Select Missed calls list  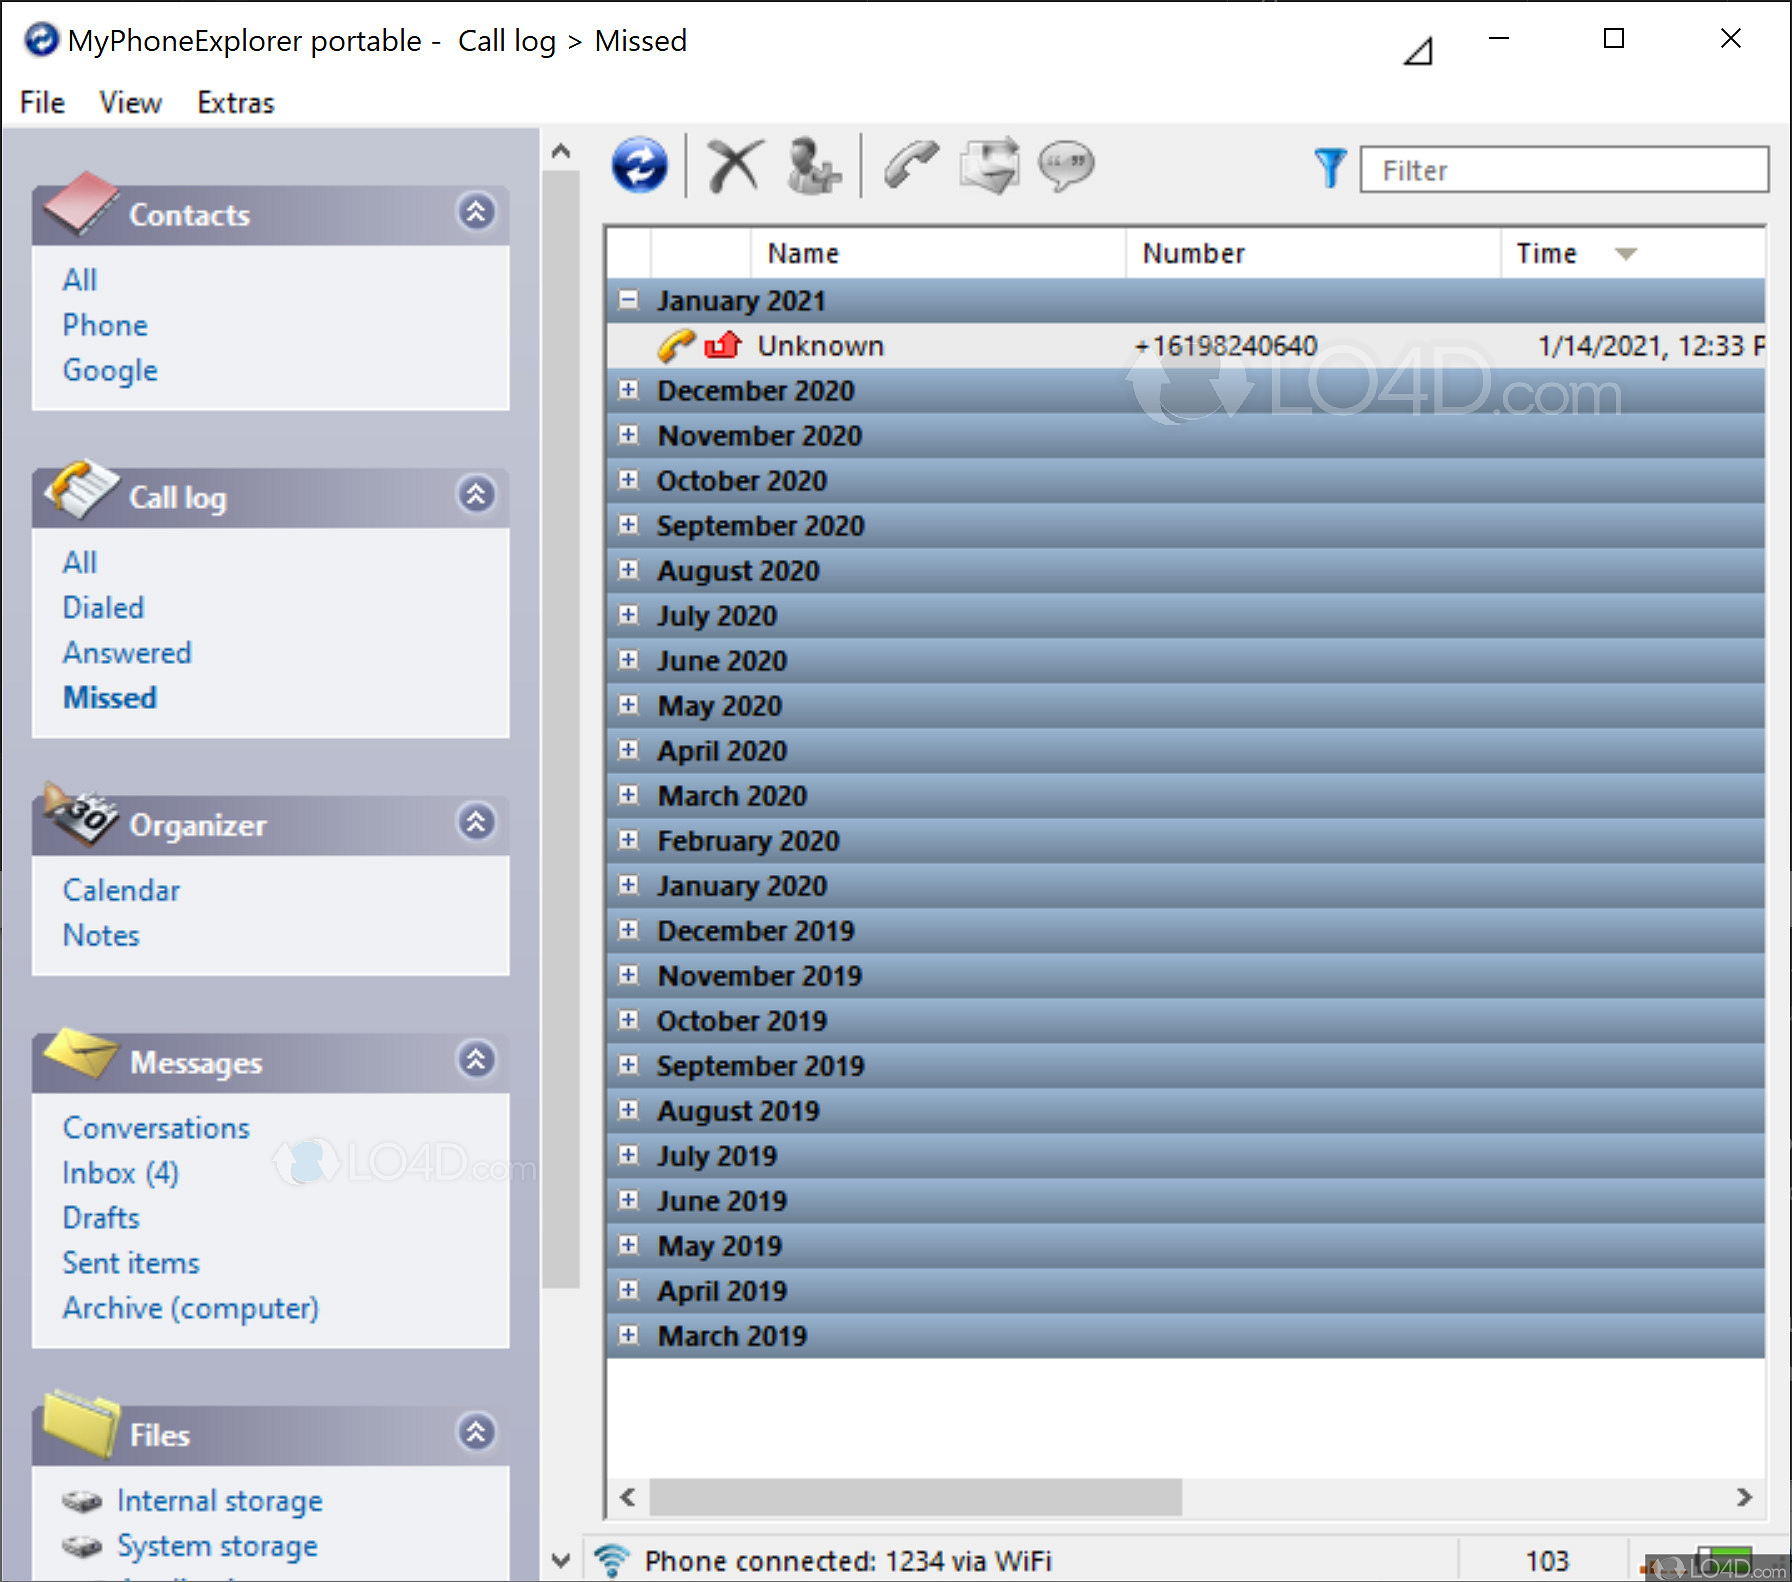tap(110, 697)
